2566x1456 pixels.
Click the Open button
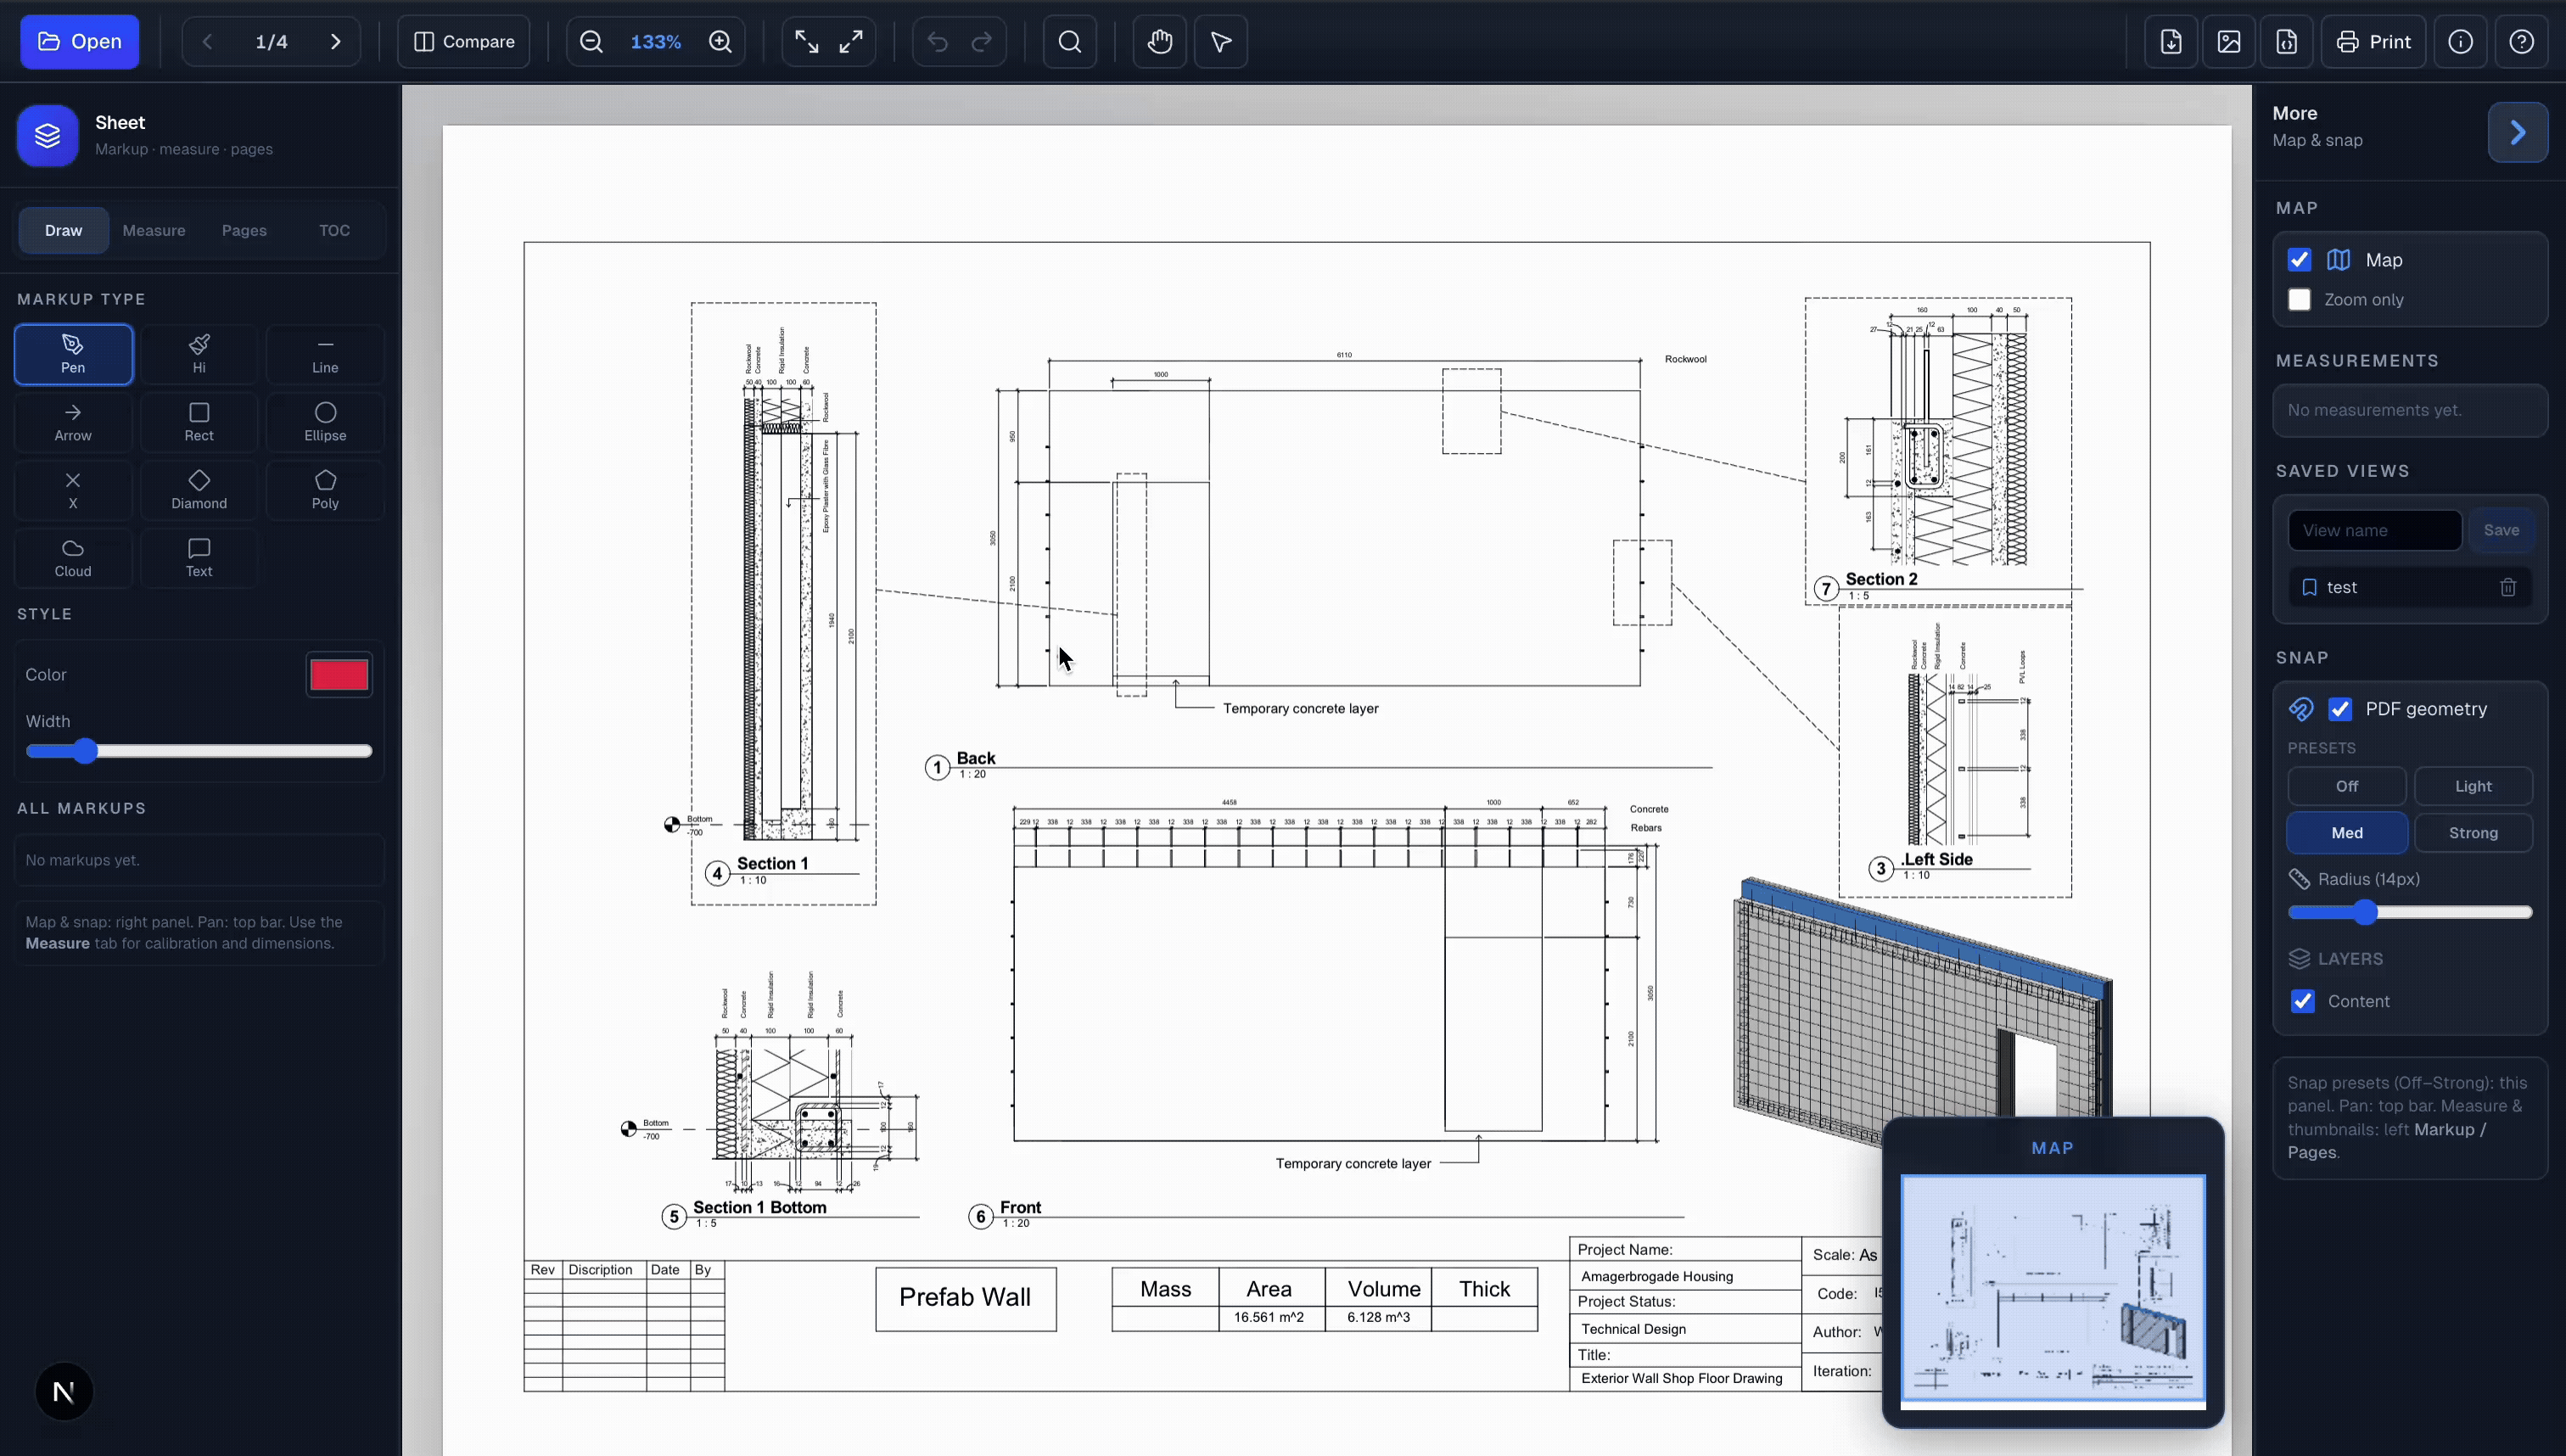79,41
